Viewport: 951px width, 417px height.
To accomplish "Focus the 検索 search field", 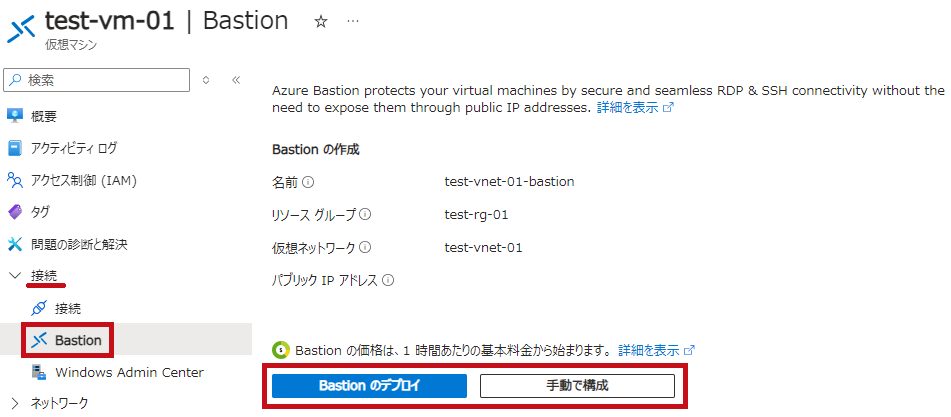I will pos(97,80).
